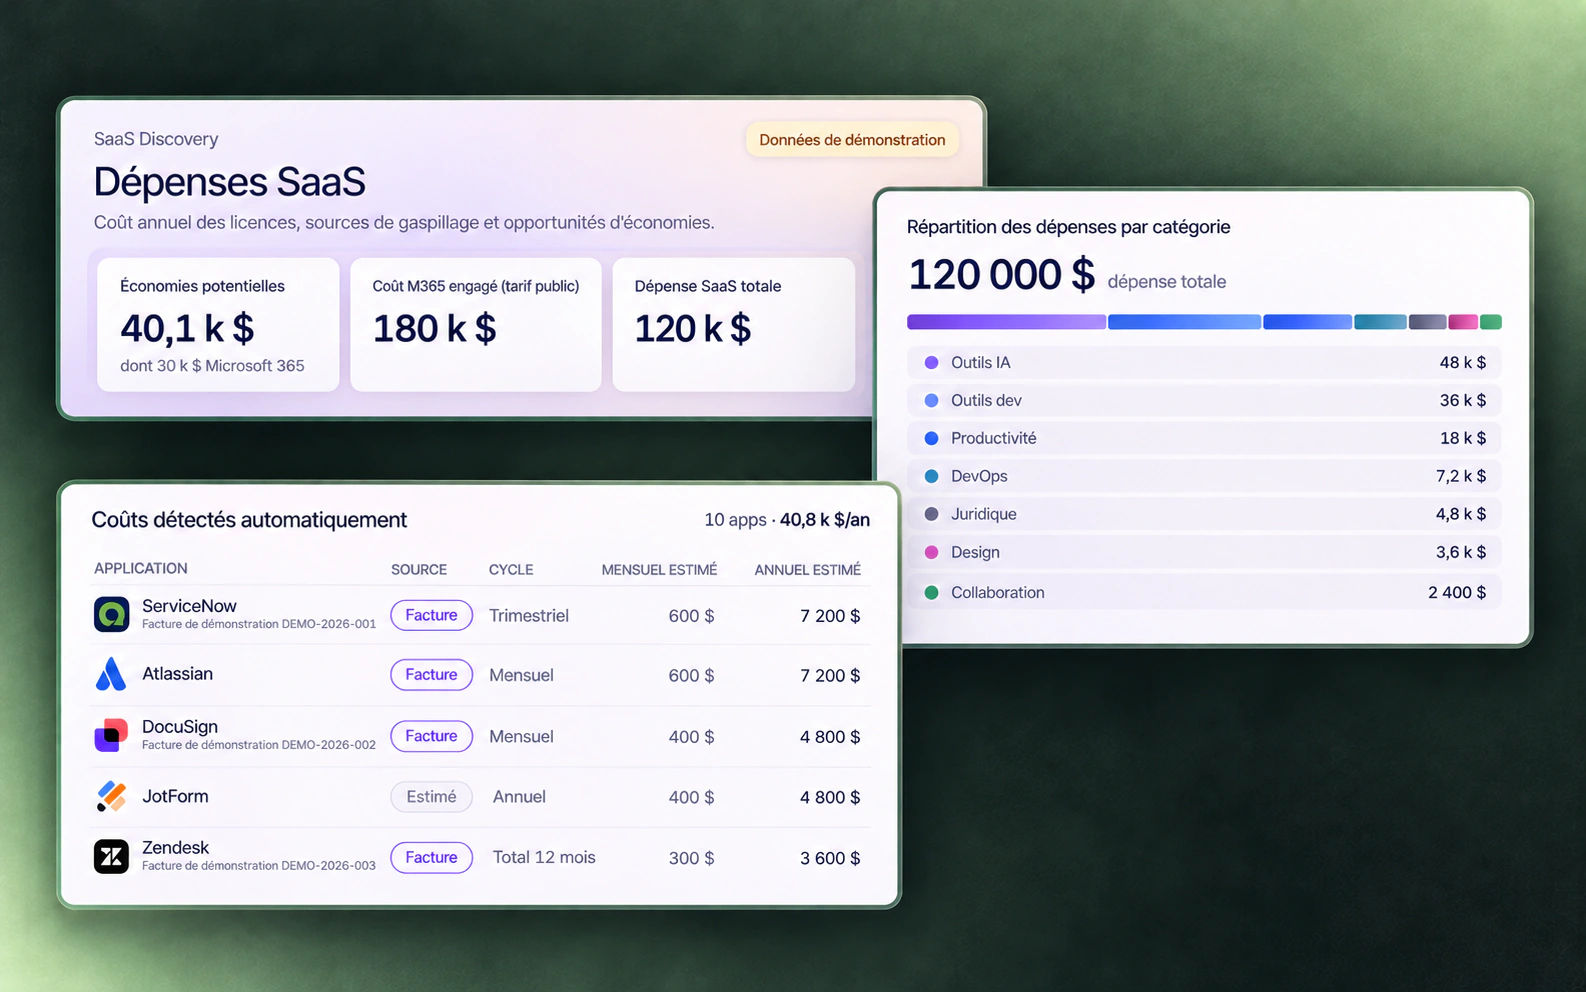Sort by APPLICATION column header
Screen dimensions: 1586x992
(141, 568)
